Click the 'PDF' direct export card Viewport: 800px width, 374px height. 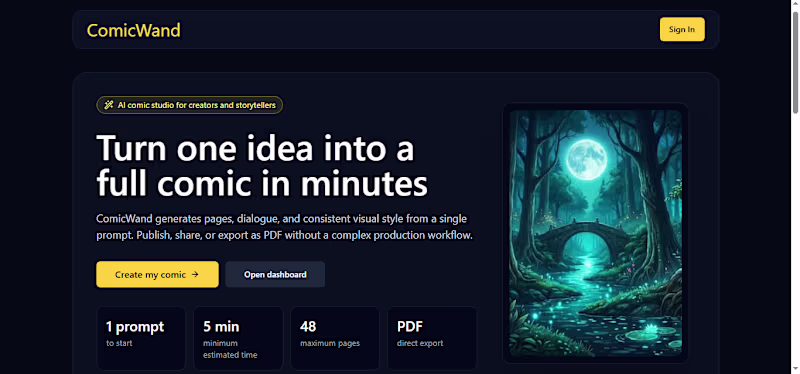432,338
